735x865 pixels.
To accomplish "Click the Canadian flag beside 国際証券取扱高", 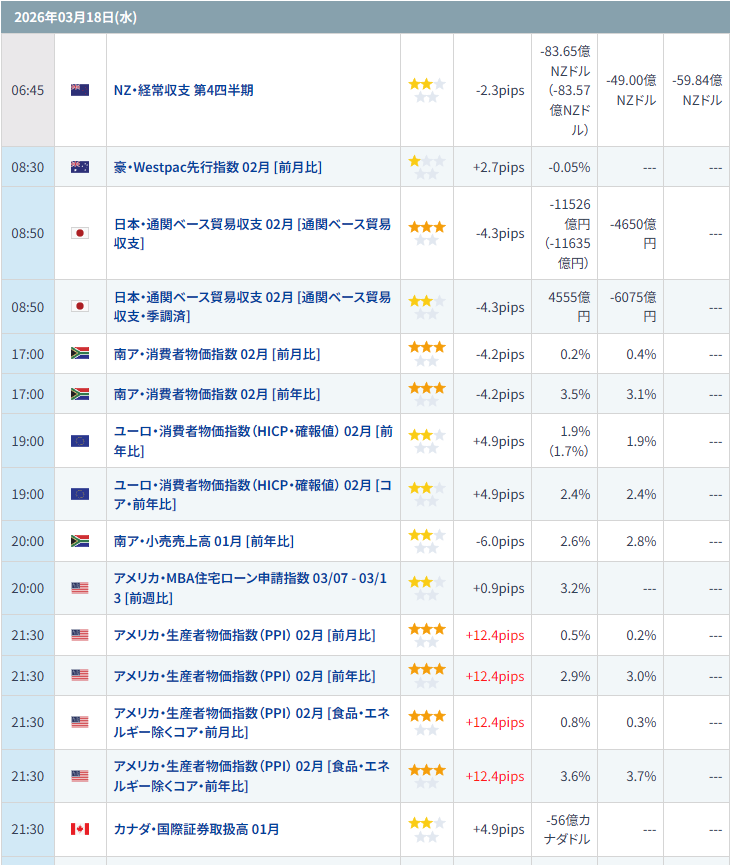I will pos(80,829).
